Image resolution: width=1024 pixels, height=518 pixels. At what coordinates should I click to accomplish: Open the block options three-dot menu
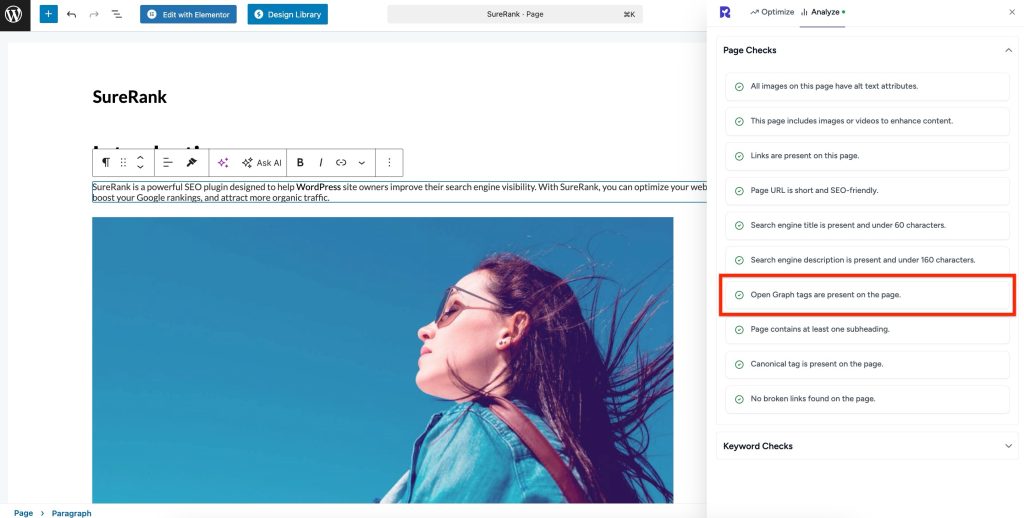click(x=389, y=162)
